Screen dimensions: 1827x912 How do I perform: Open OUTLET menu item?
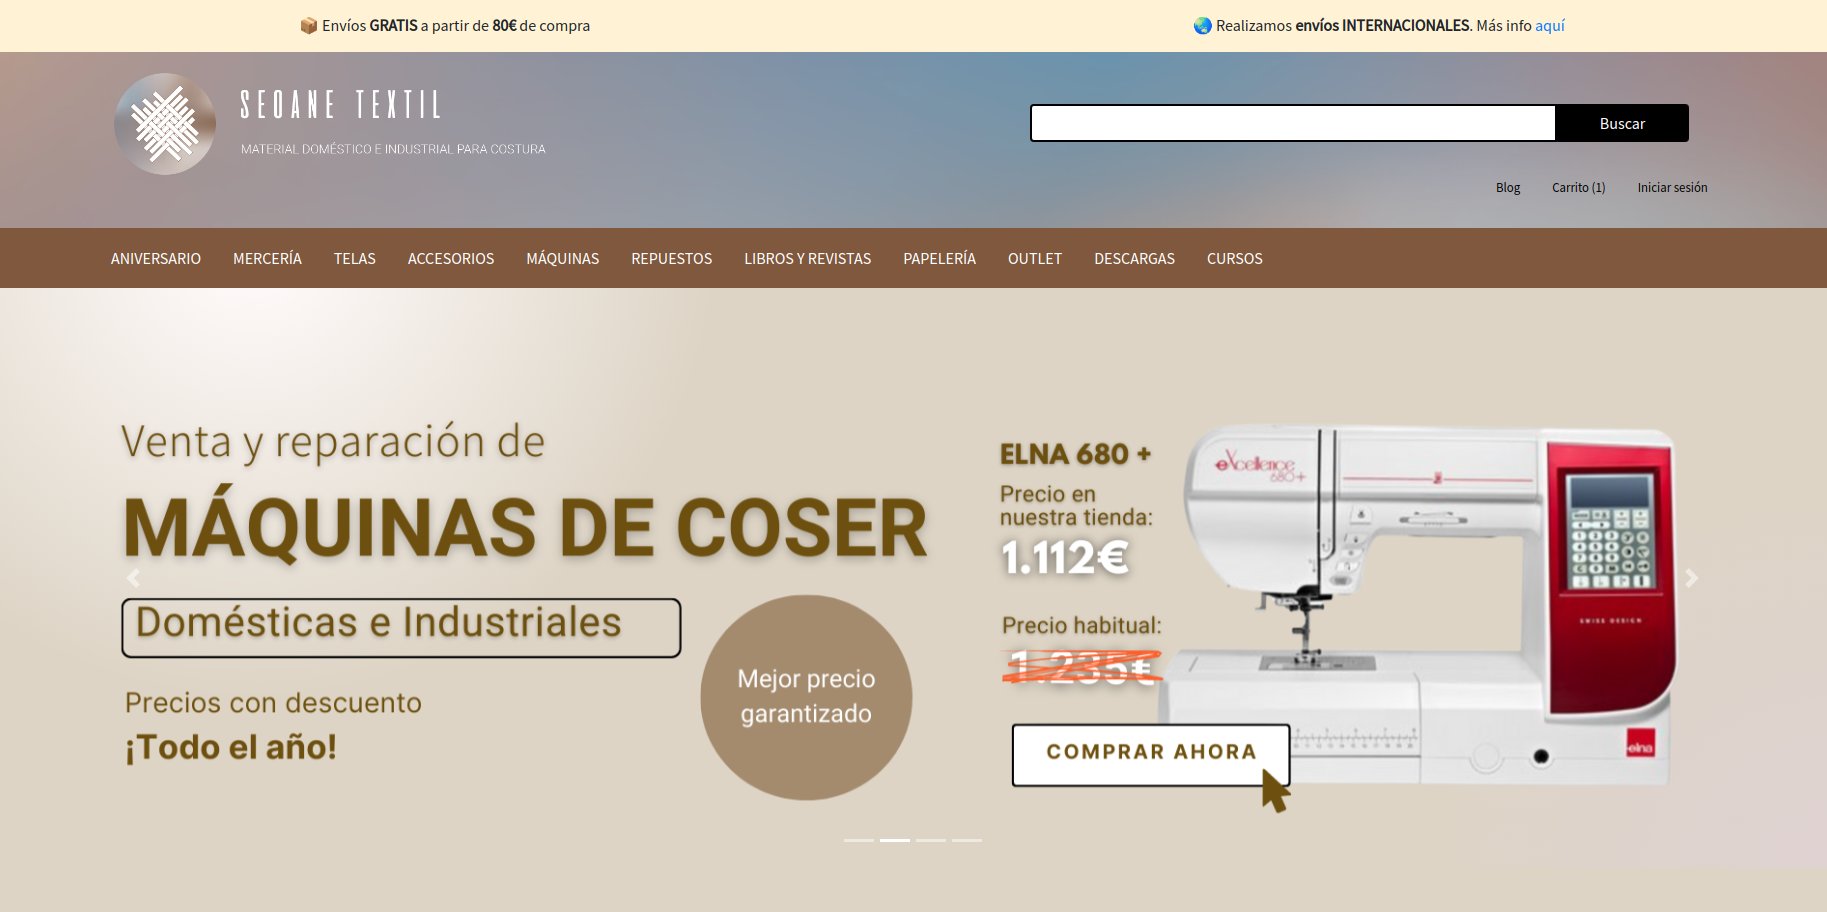1035,259
